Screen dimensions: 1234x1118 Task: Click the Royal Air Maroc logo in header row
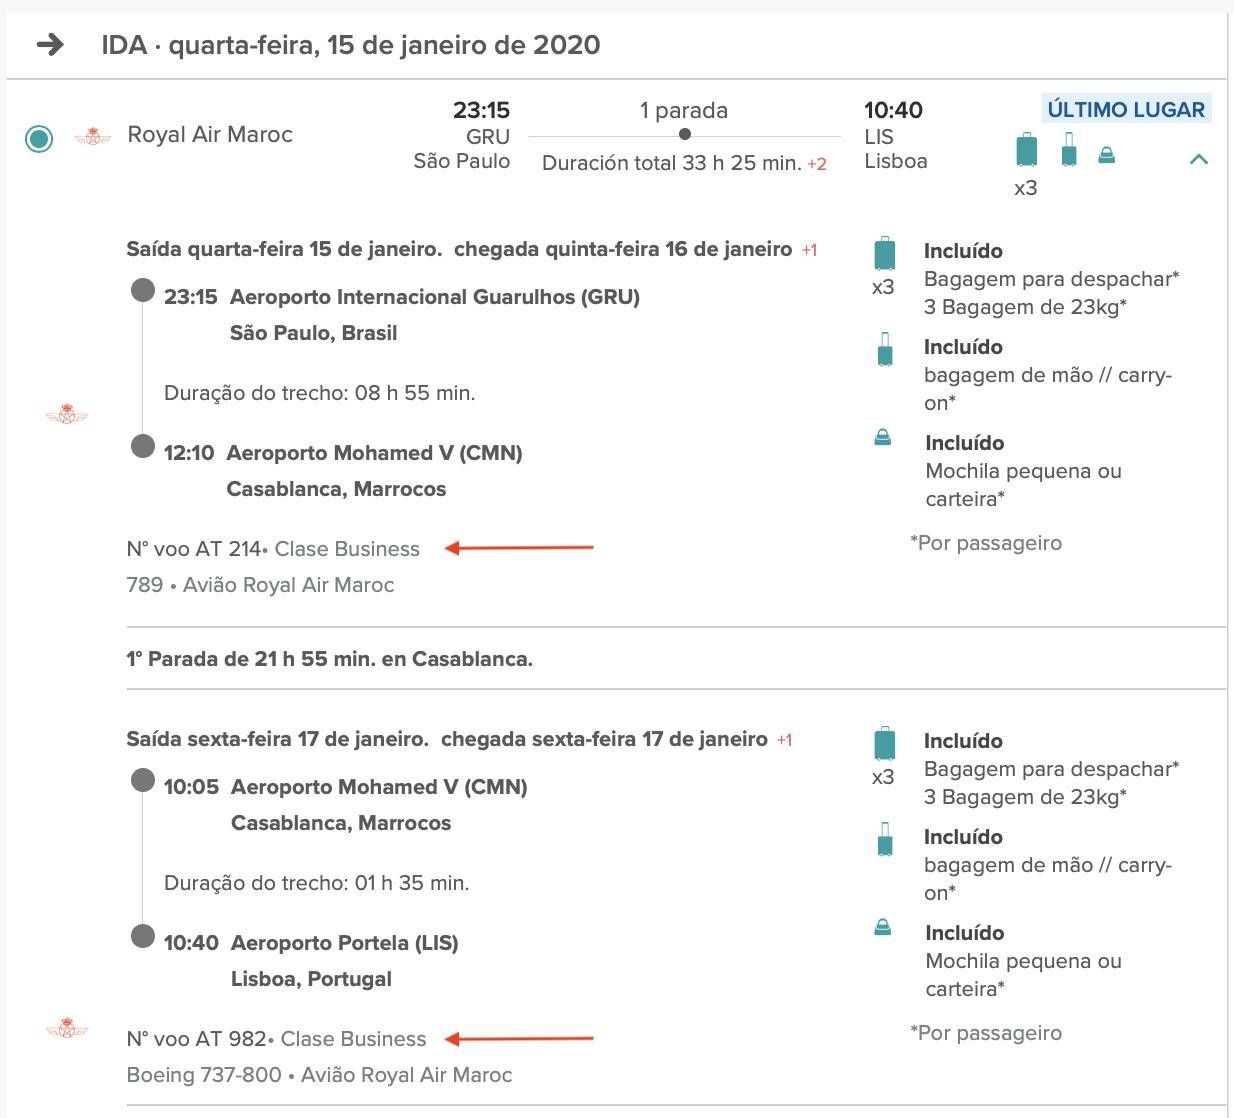click(x=93, y=136)
